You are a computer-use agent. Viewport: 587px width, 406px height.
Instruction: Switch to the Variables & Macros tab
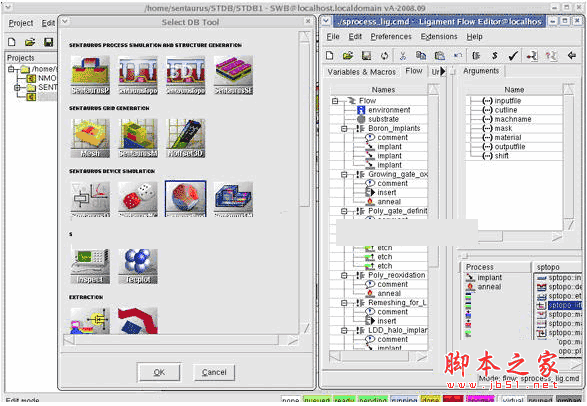click(x=361, y=72)
